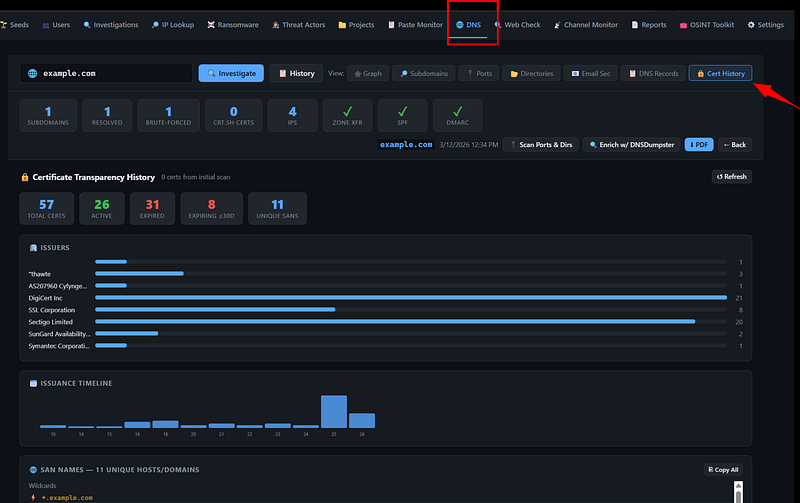Click the *.example.com wildcard entry
The height and width of the screenshot is (503, 800).
click(67, 498)
